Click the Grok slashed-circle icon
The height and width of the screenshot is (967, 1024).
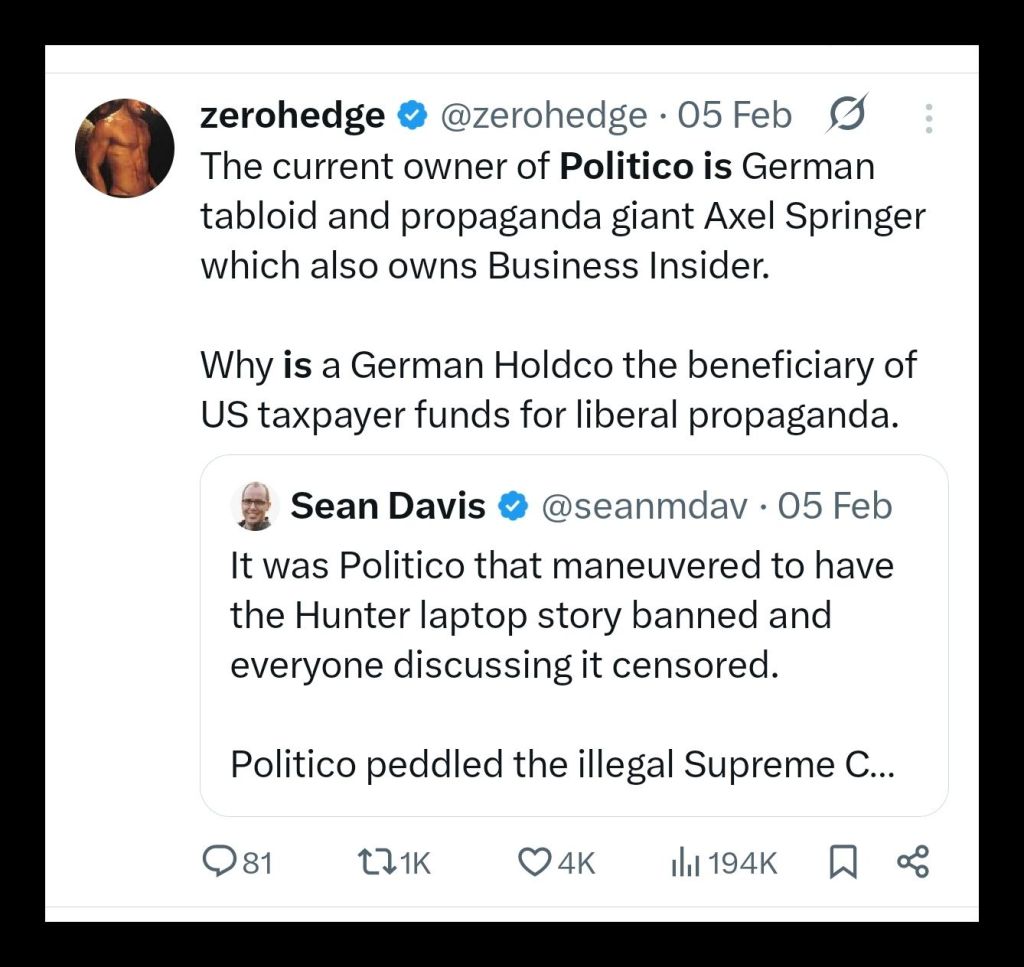847,116
